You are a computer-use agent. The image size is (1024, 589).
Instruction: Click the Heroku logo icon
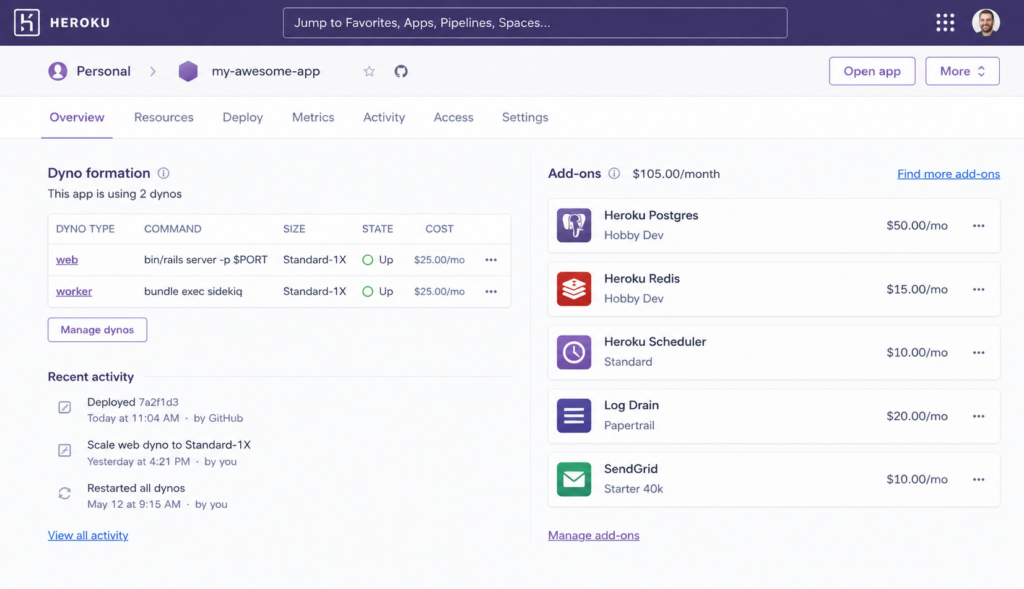pyautogui.click(x=27, y=22)
